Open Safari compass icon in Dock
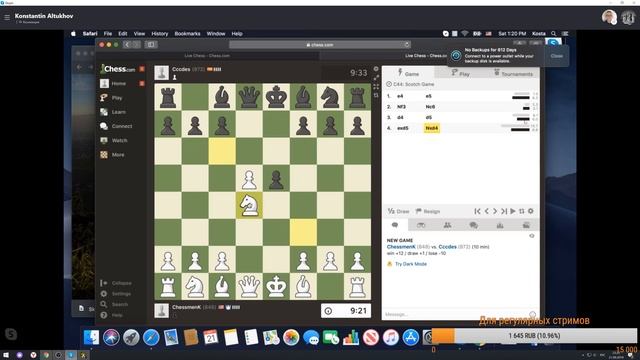 pyautogui.click(x=151, y=338)
